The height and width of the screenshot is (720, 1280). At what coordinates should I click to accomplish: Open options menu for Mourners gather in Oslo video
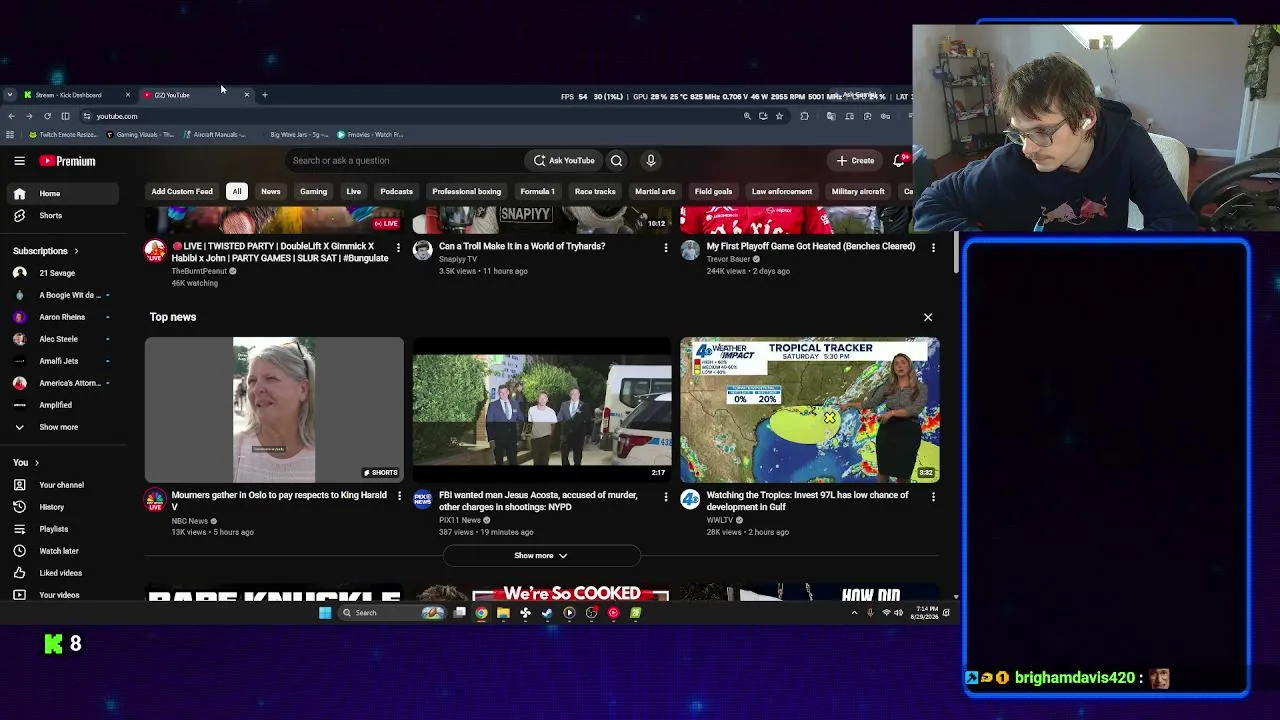(398, 496)
